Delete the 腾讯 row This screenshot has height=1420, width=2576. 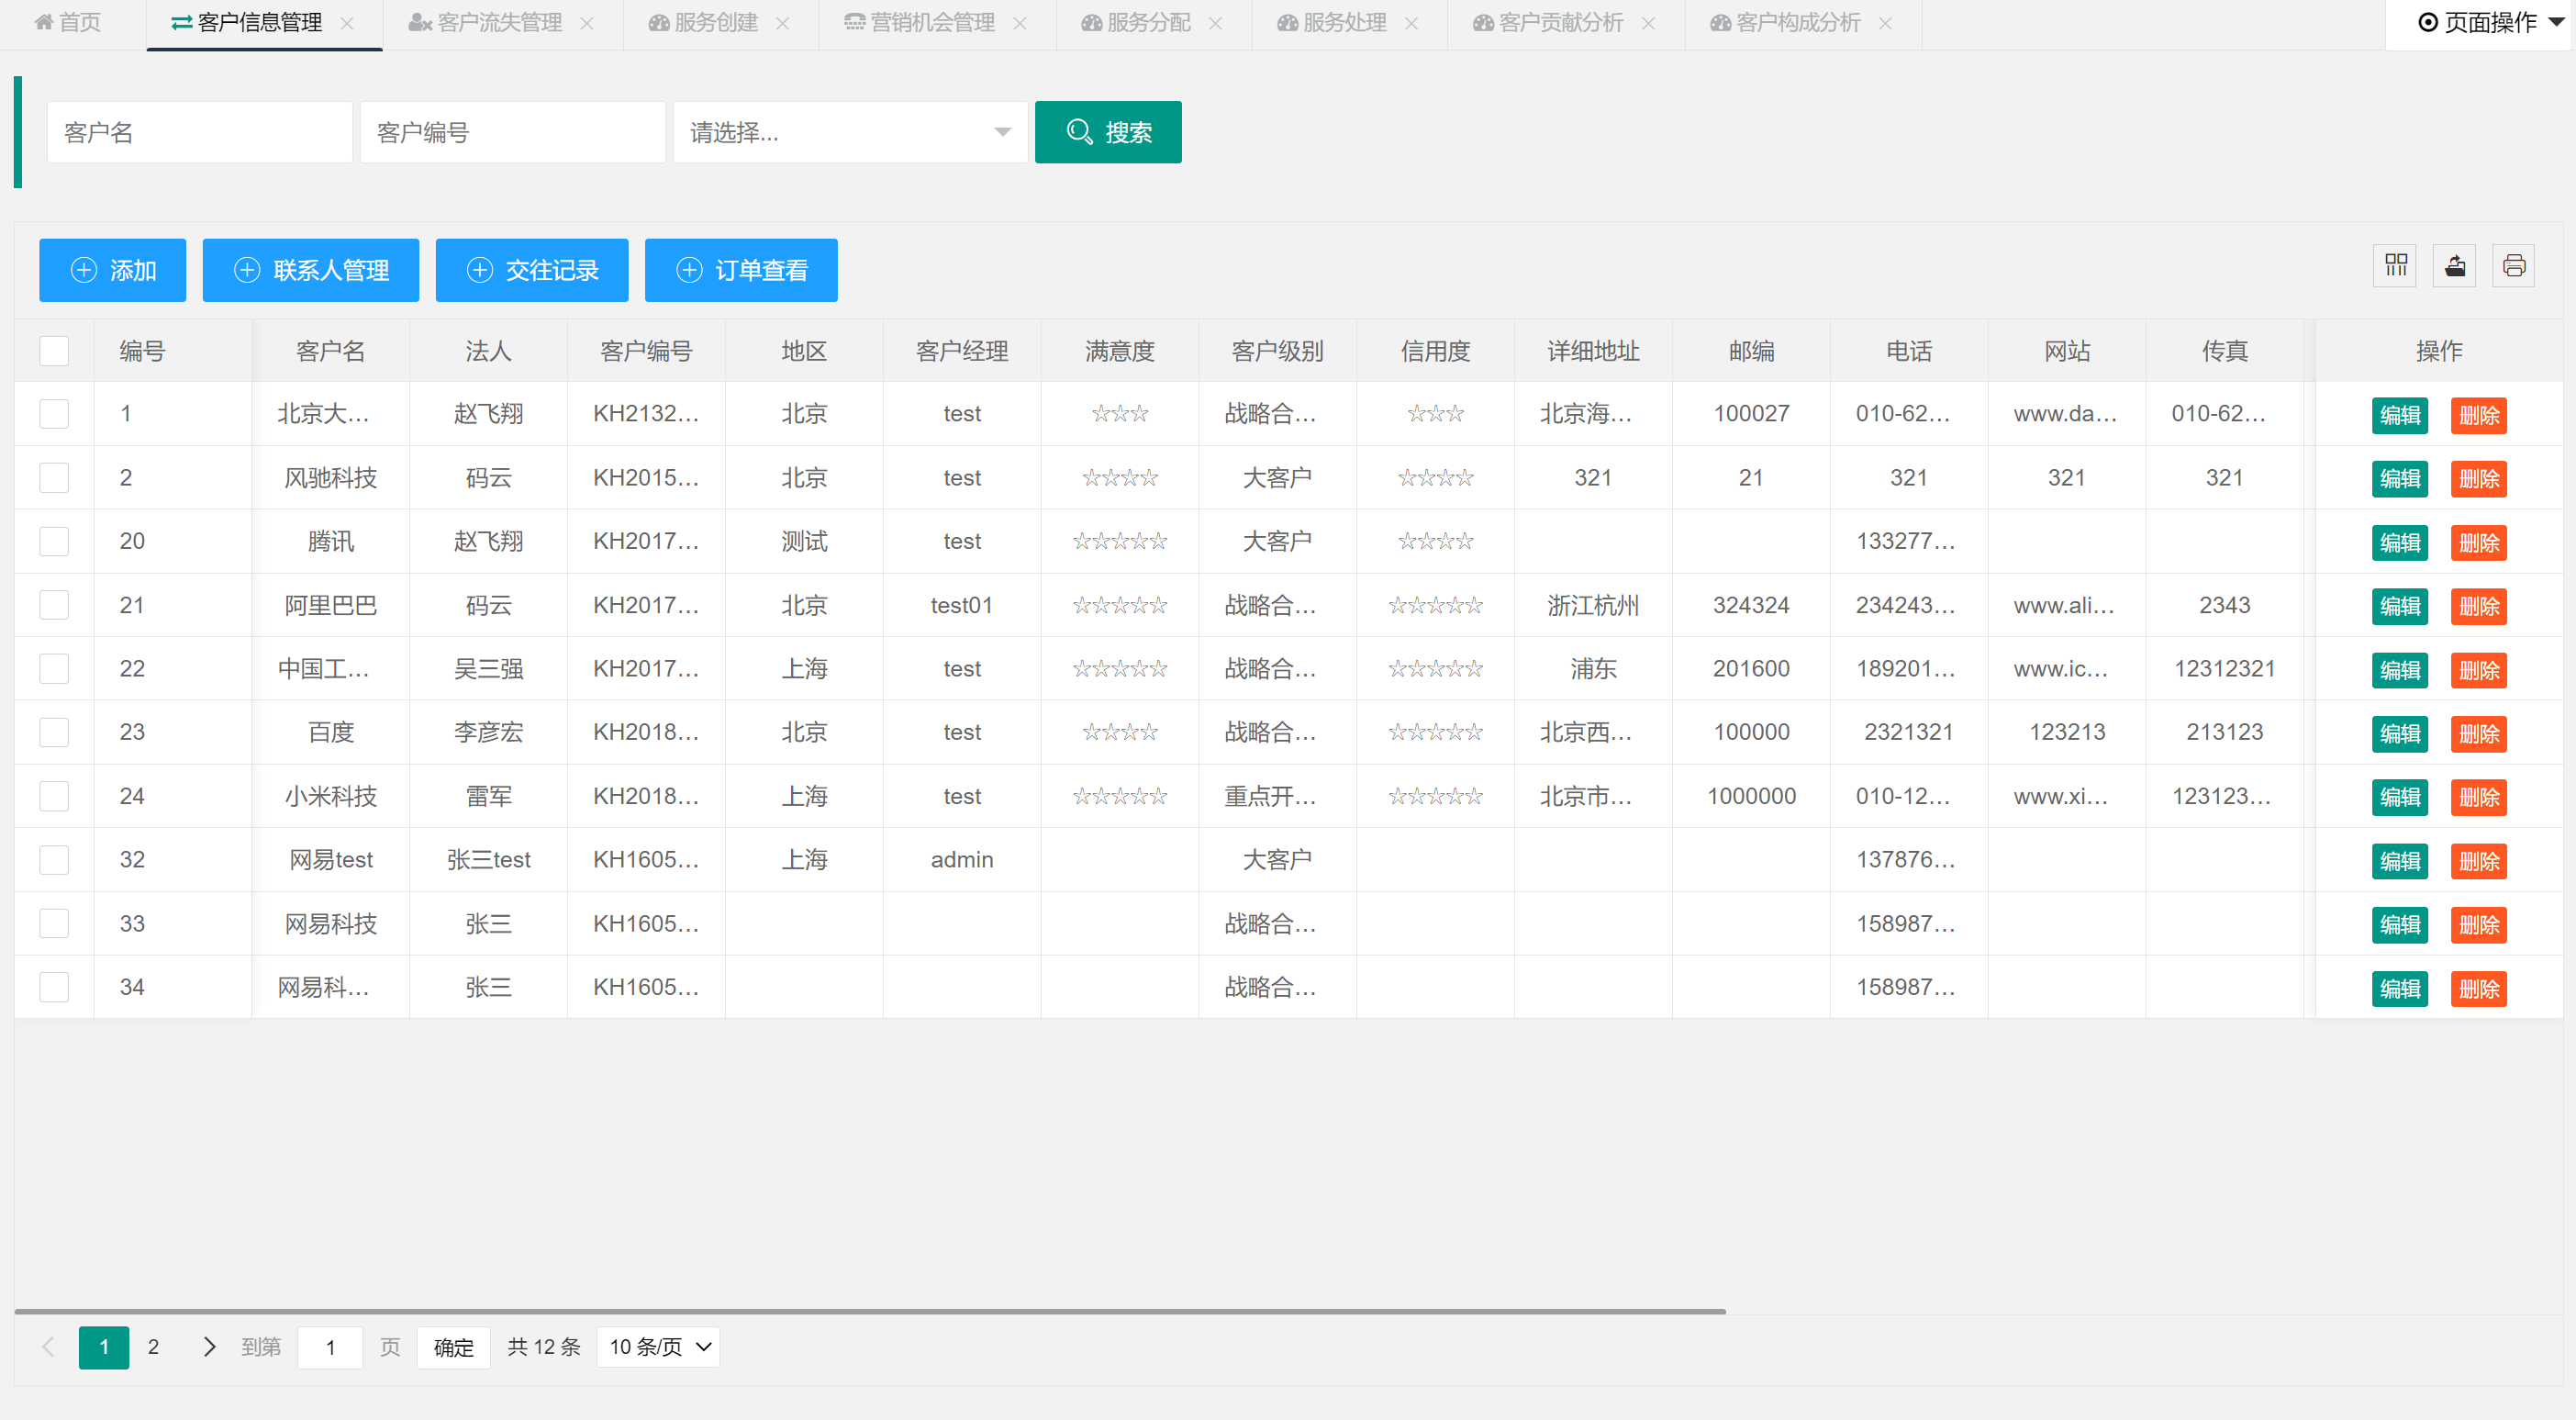tap(2479, 543)
